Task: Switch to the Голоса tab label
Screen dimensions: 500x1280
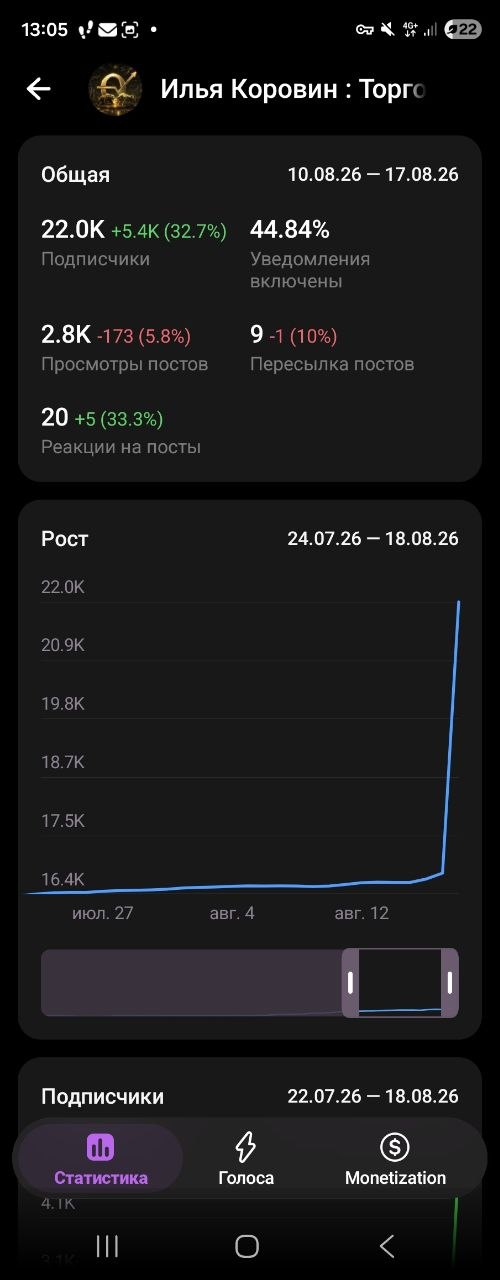Action: pyautogui.click(x=246, y=1178)
